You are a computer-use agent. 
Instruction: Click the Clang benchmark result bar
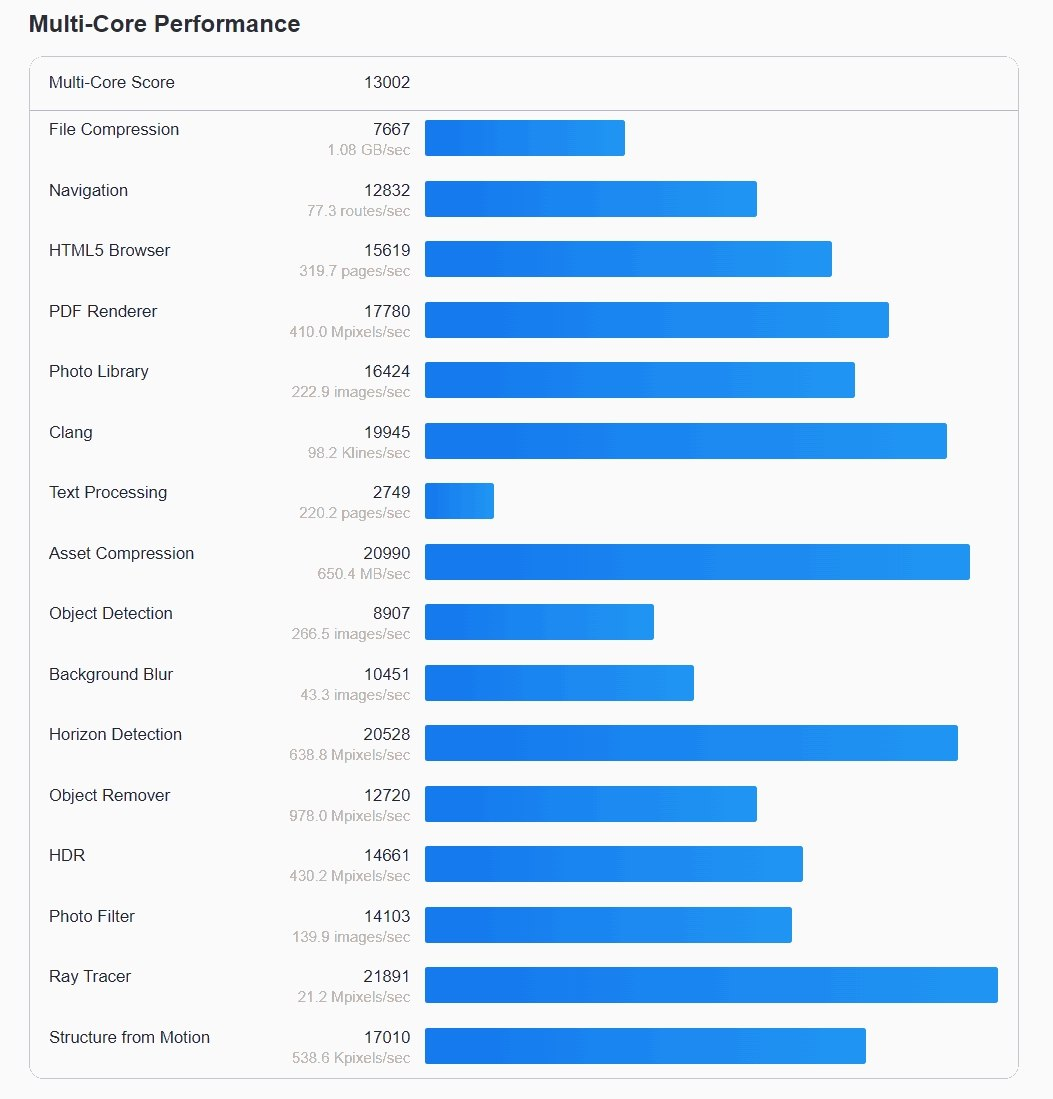686,441
